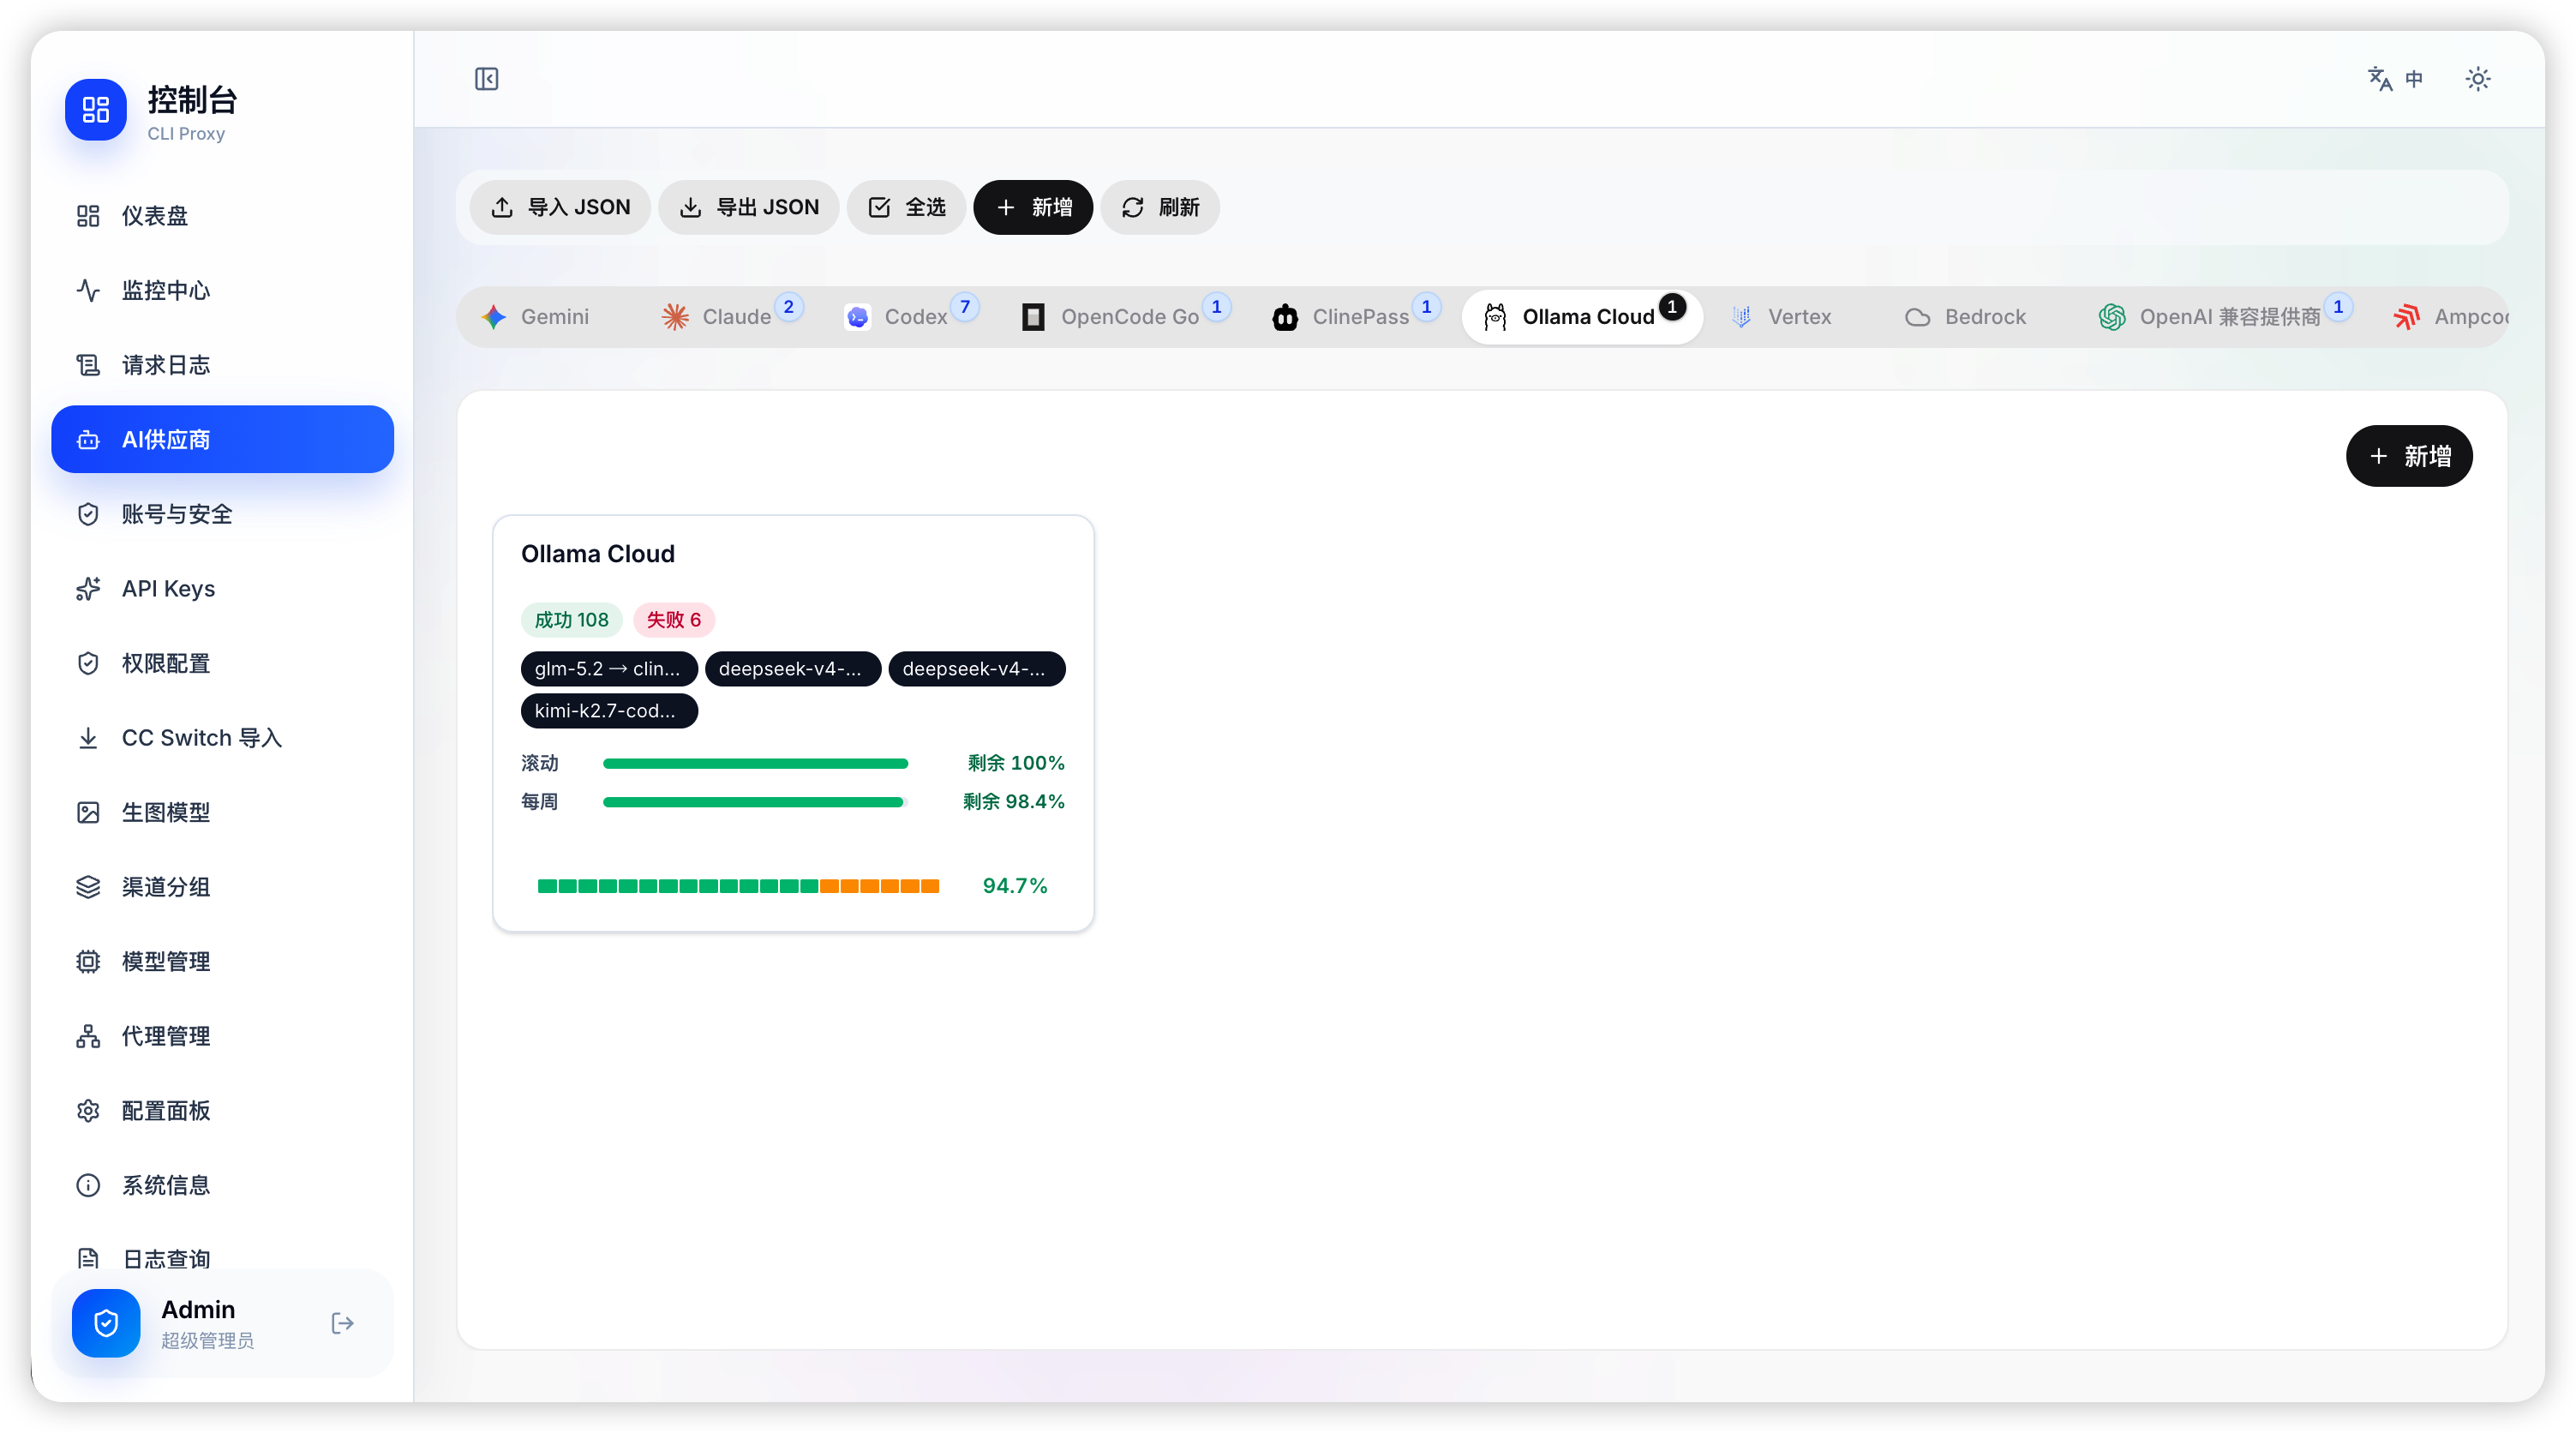Click 全选 select-all button
This screenshot has height=1433, width=2576.
pyautogui.click(x=906, y=207)
